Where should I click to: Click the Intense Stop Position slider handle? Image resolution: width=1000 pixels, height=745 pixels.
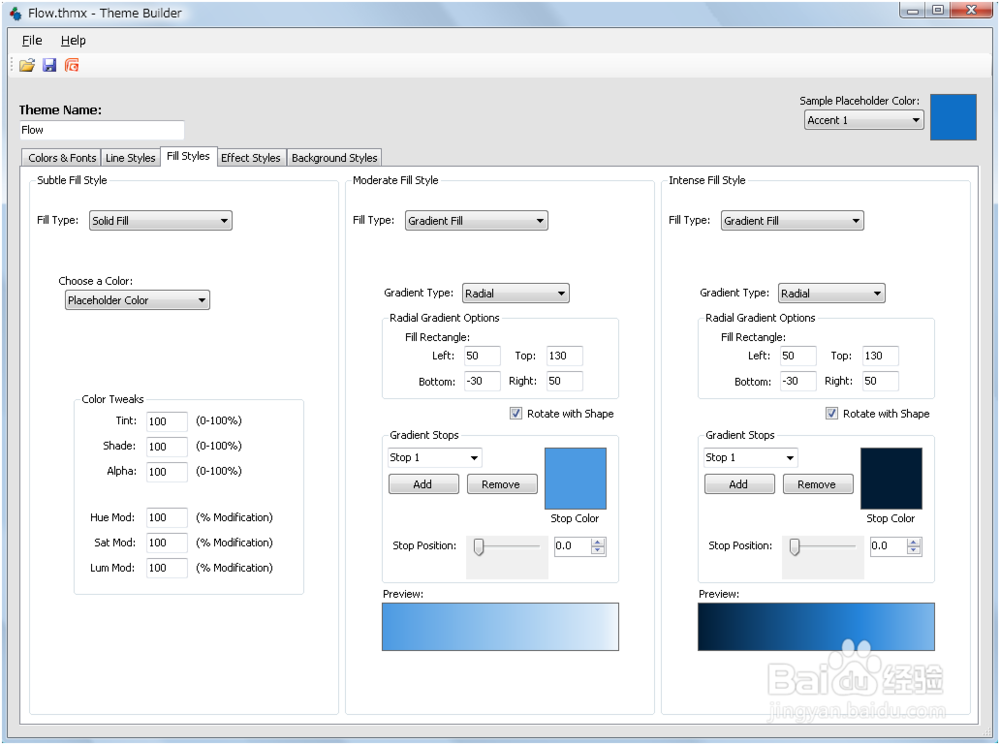tap(795, 547)
